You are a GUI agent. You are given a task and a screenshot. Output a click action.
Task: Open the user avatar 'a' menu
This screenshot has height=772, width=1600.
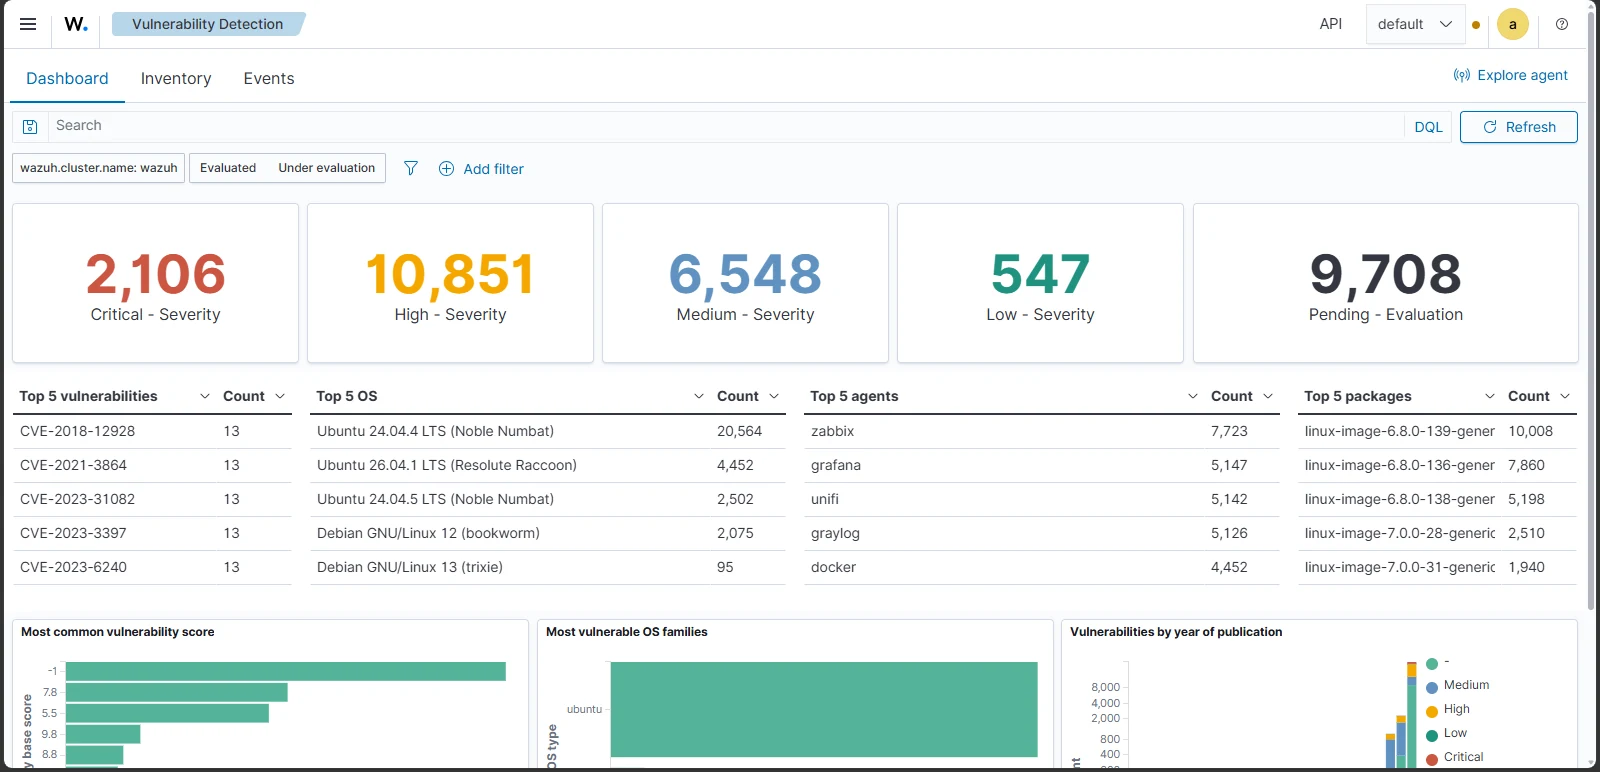point(1513,24)
